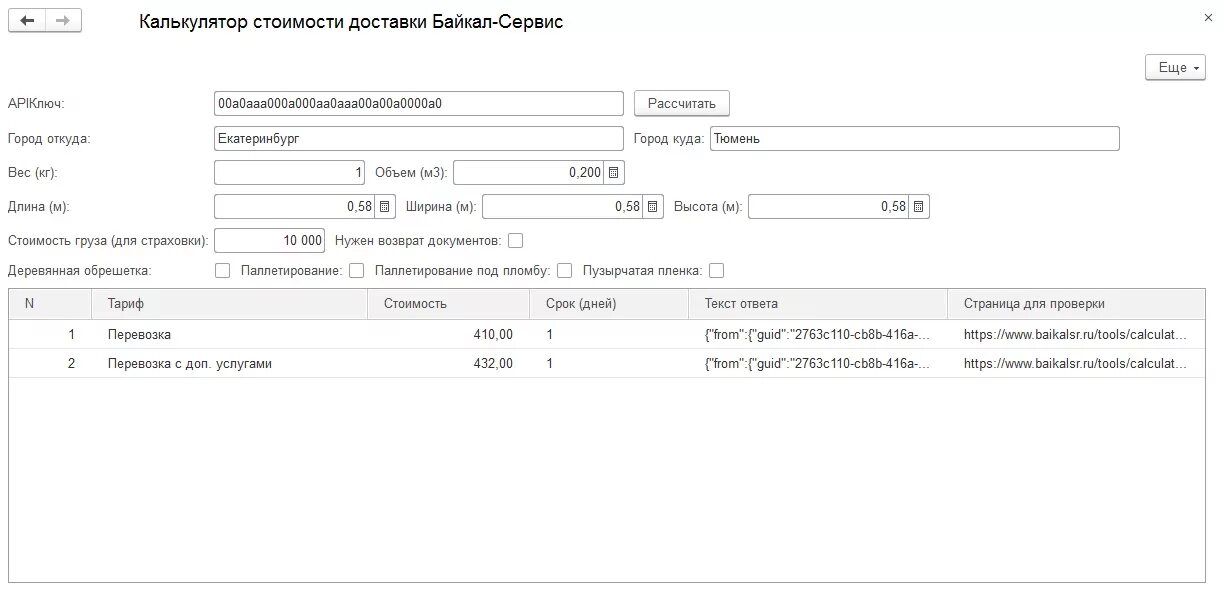Click the Высота (м) value field
This screenshot has width=1224, height=590.
tap(829, 207)
